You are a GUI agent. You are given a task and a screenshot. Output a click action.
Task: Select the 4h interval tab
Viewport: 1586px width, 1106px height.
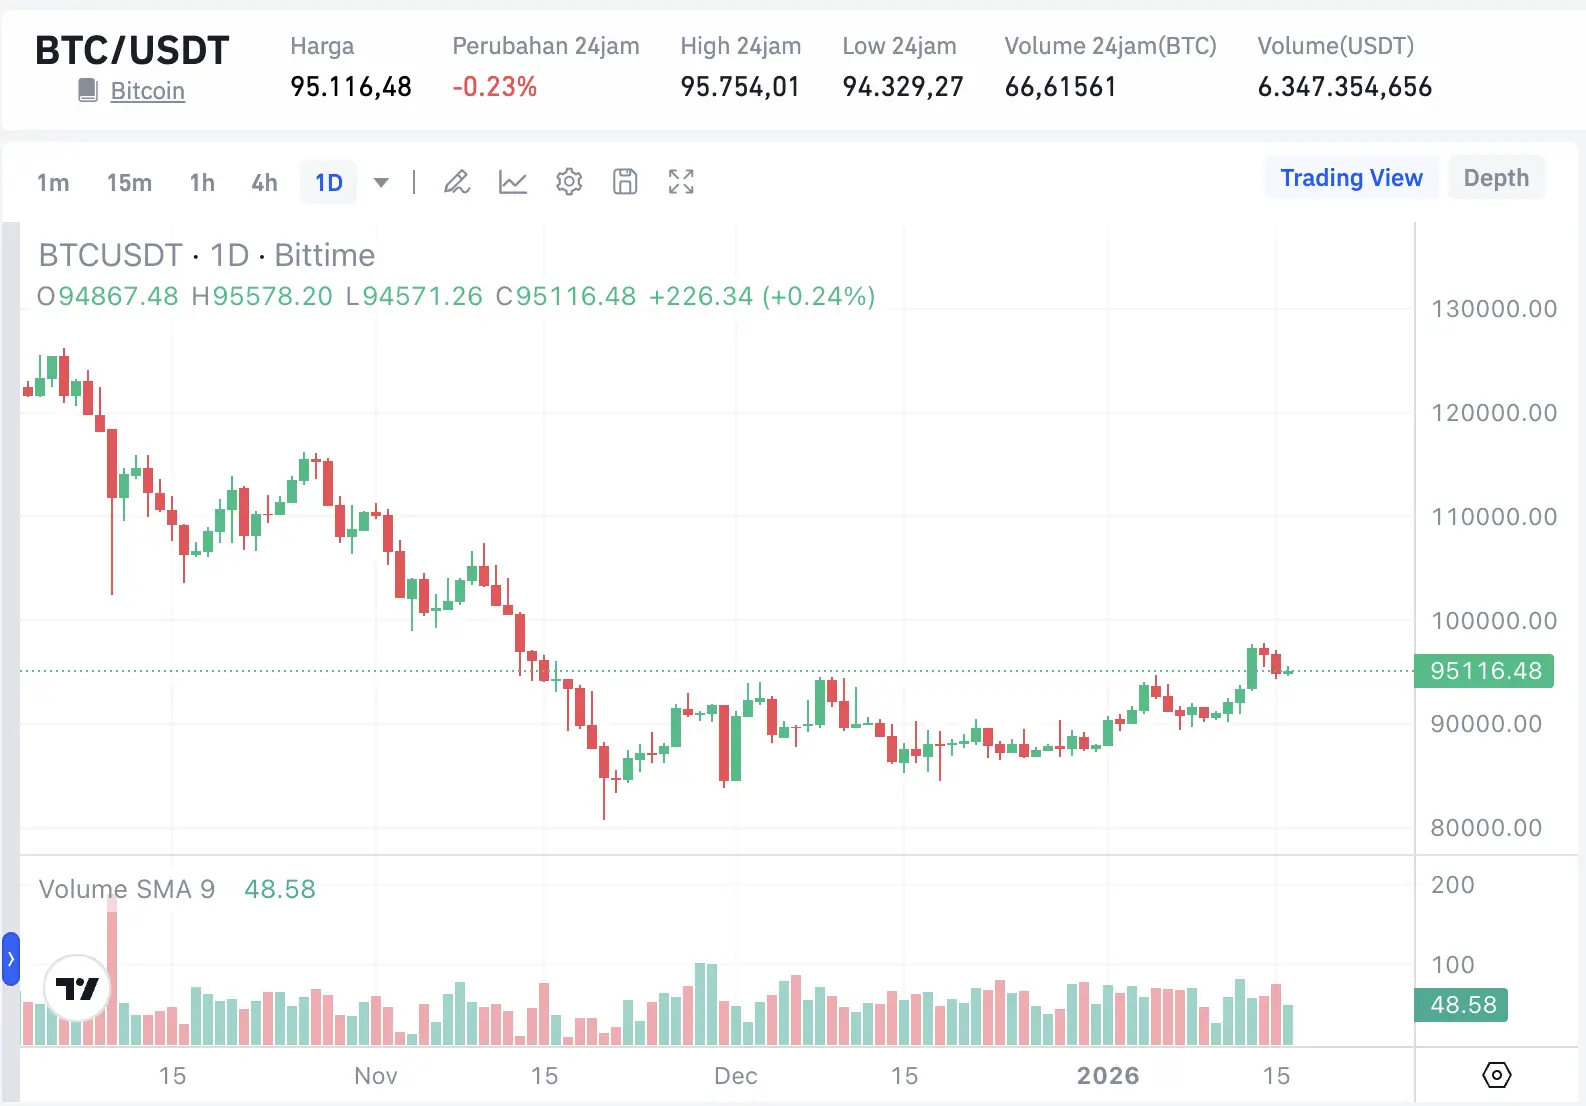tap(263, 182)
